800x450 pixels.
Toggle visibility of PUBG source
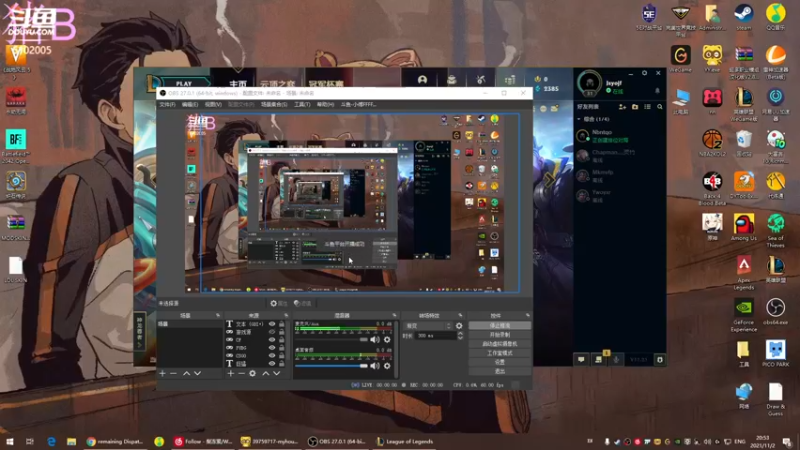(272, 347)
